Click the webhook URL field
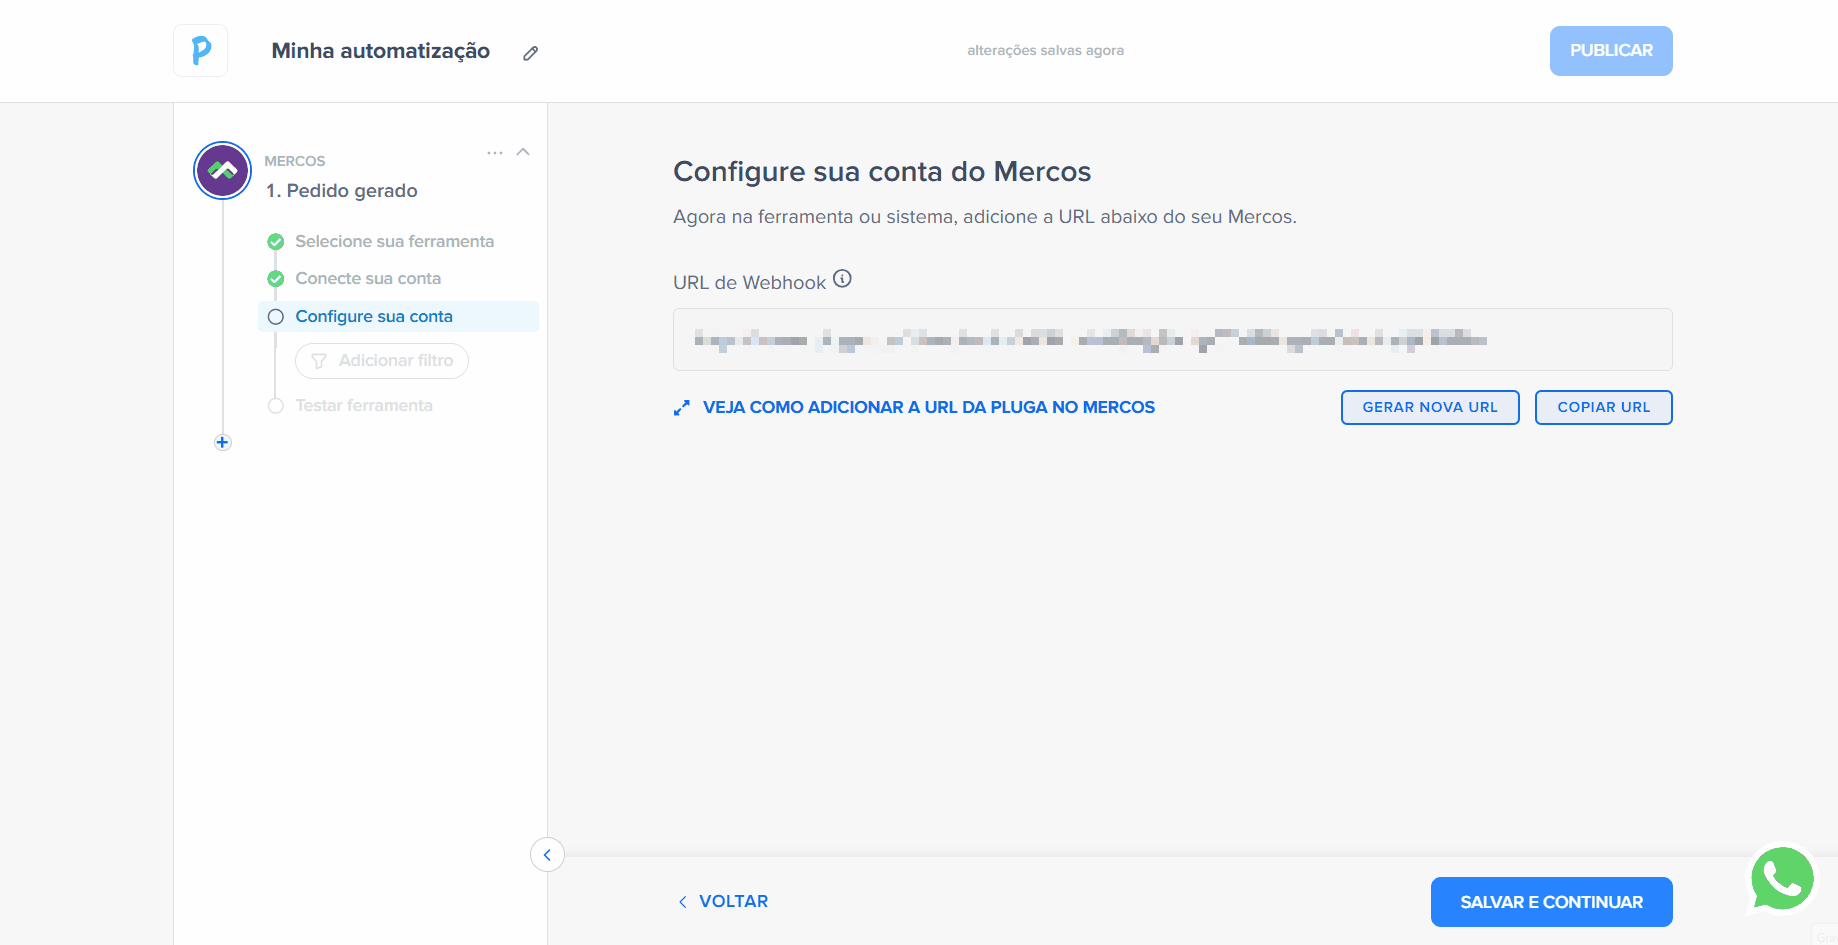Image resolution: width=1838 pixels, height=945 pixels. [1173, 340]
